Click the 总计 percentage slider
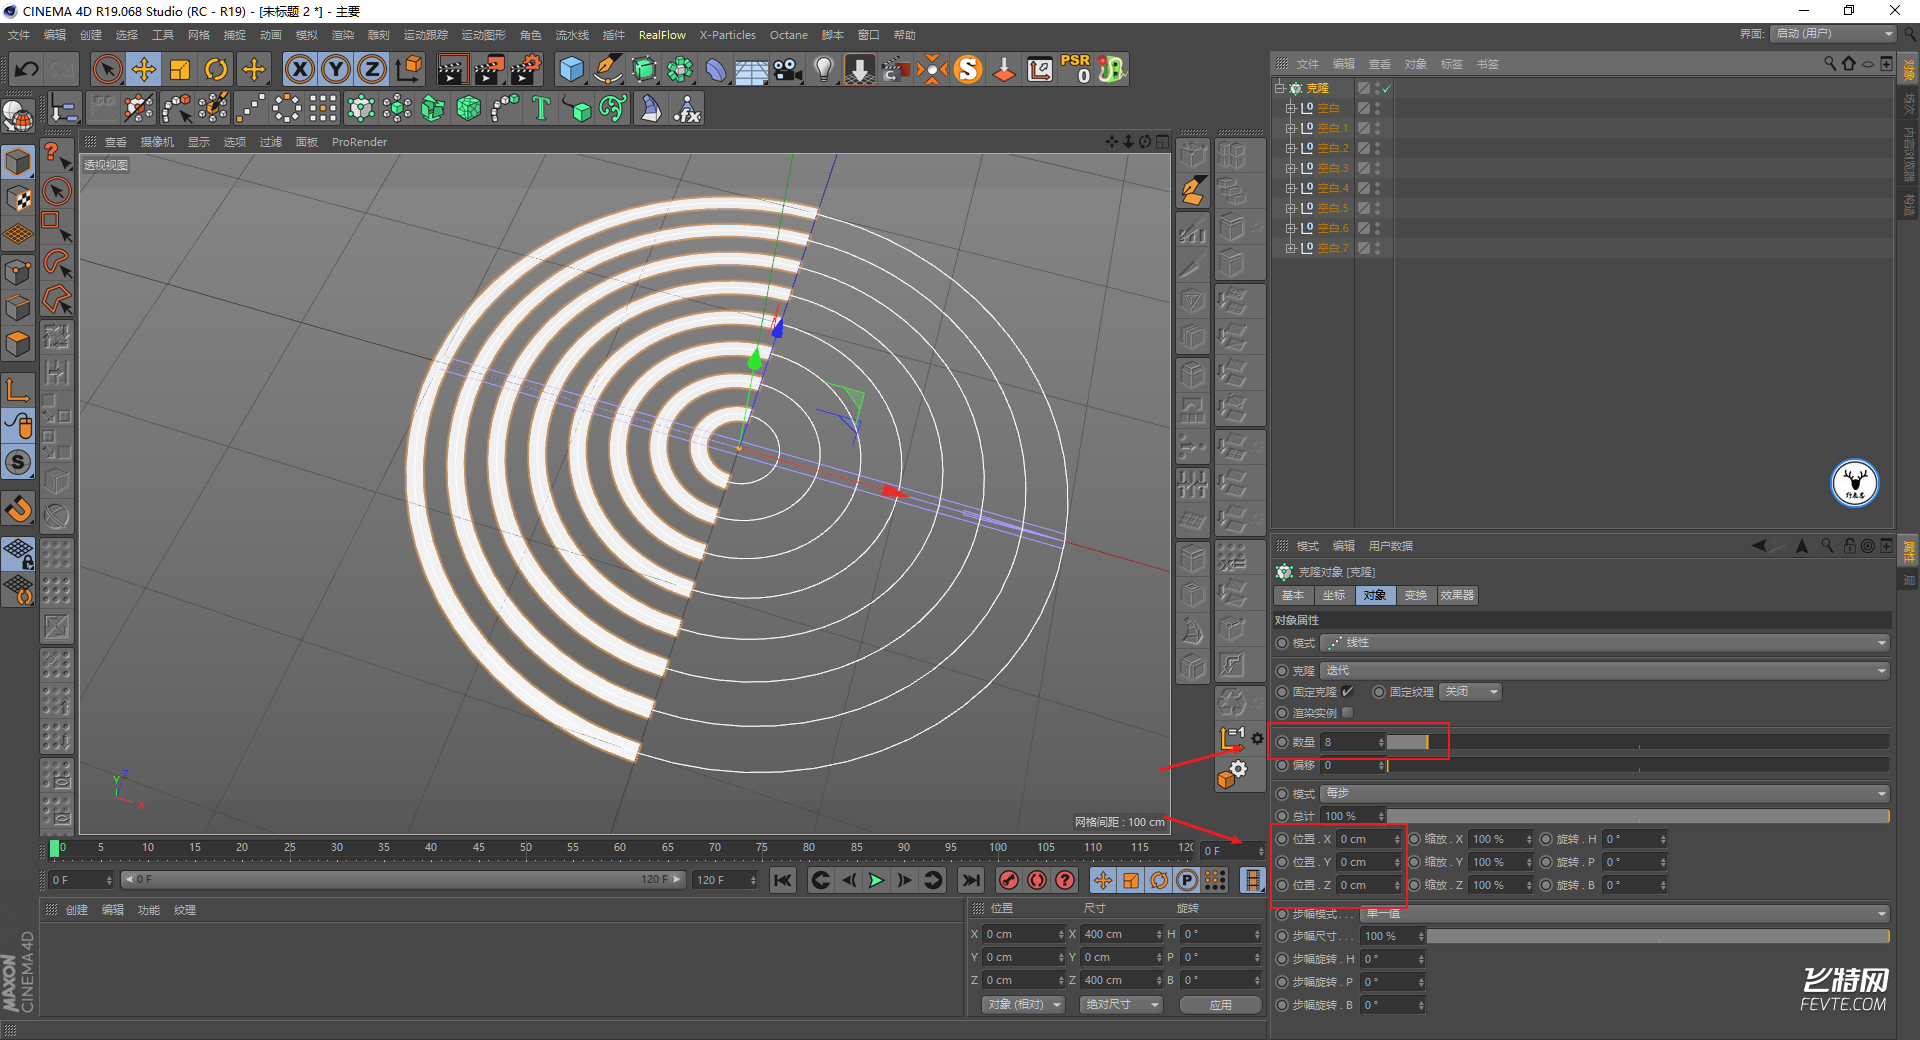The height and width of the screenshot is (1040, 1920). pos(1637,816)
